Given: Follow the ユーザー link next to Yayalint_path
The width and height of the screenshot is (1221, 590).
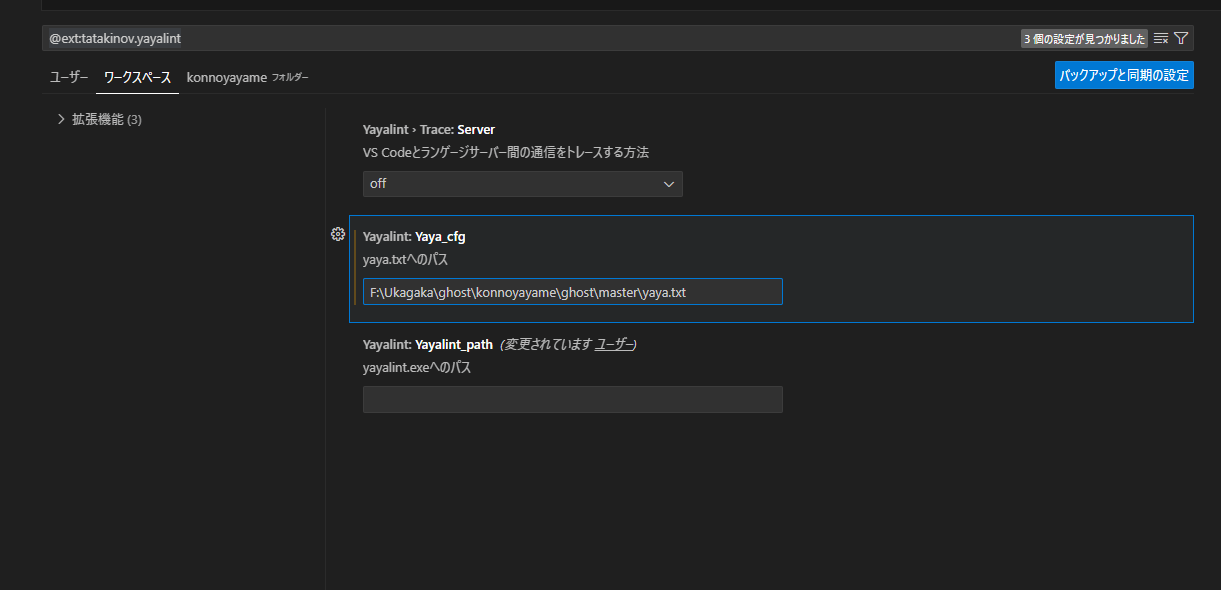Looking at the screenshot, I should pyautogui.click(x=613, y=344).
